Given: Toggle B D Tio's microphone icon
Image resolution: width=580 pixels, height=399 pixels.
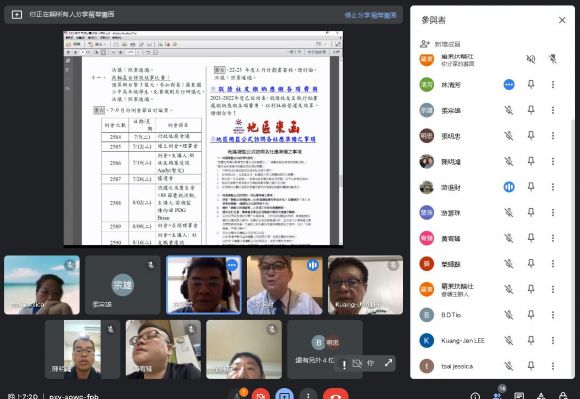Looking at the screenshot, I should pyautogui.click(x=509, y=315).
